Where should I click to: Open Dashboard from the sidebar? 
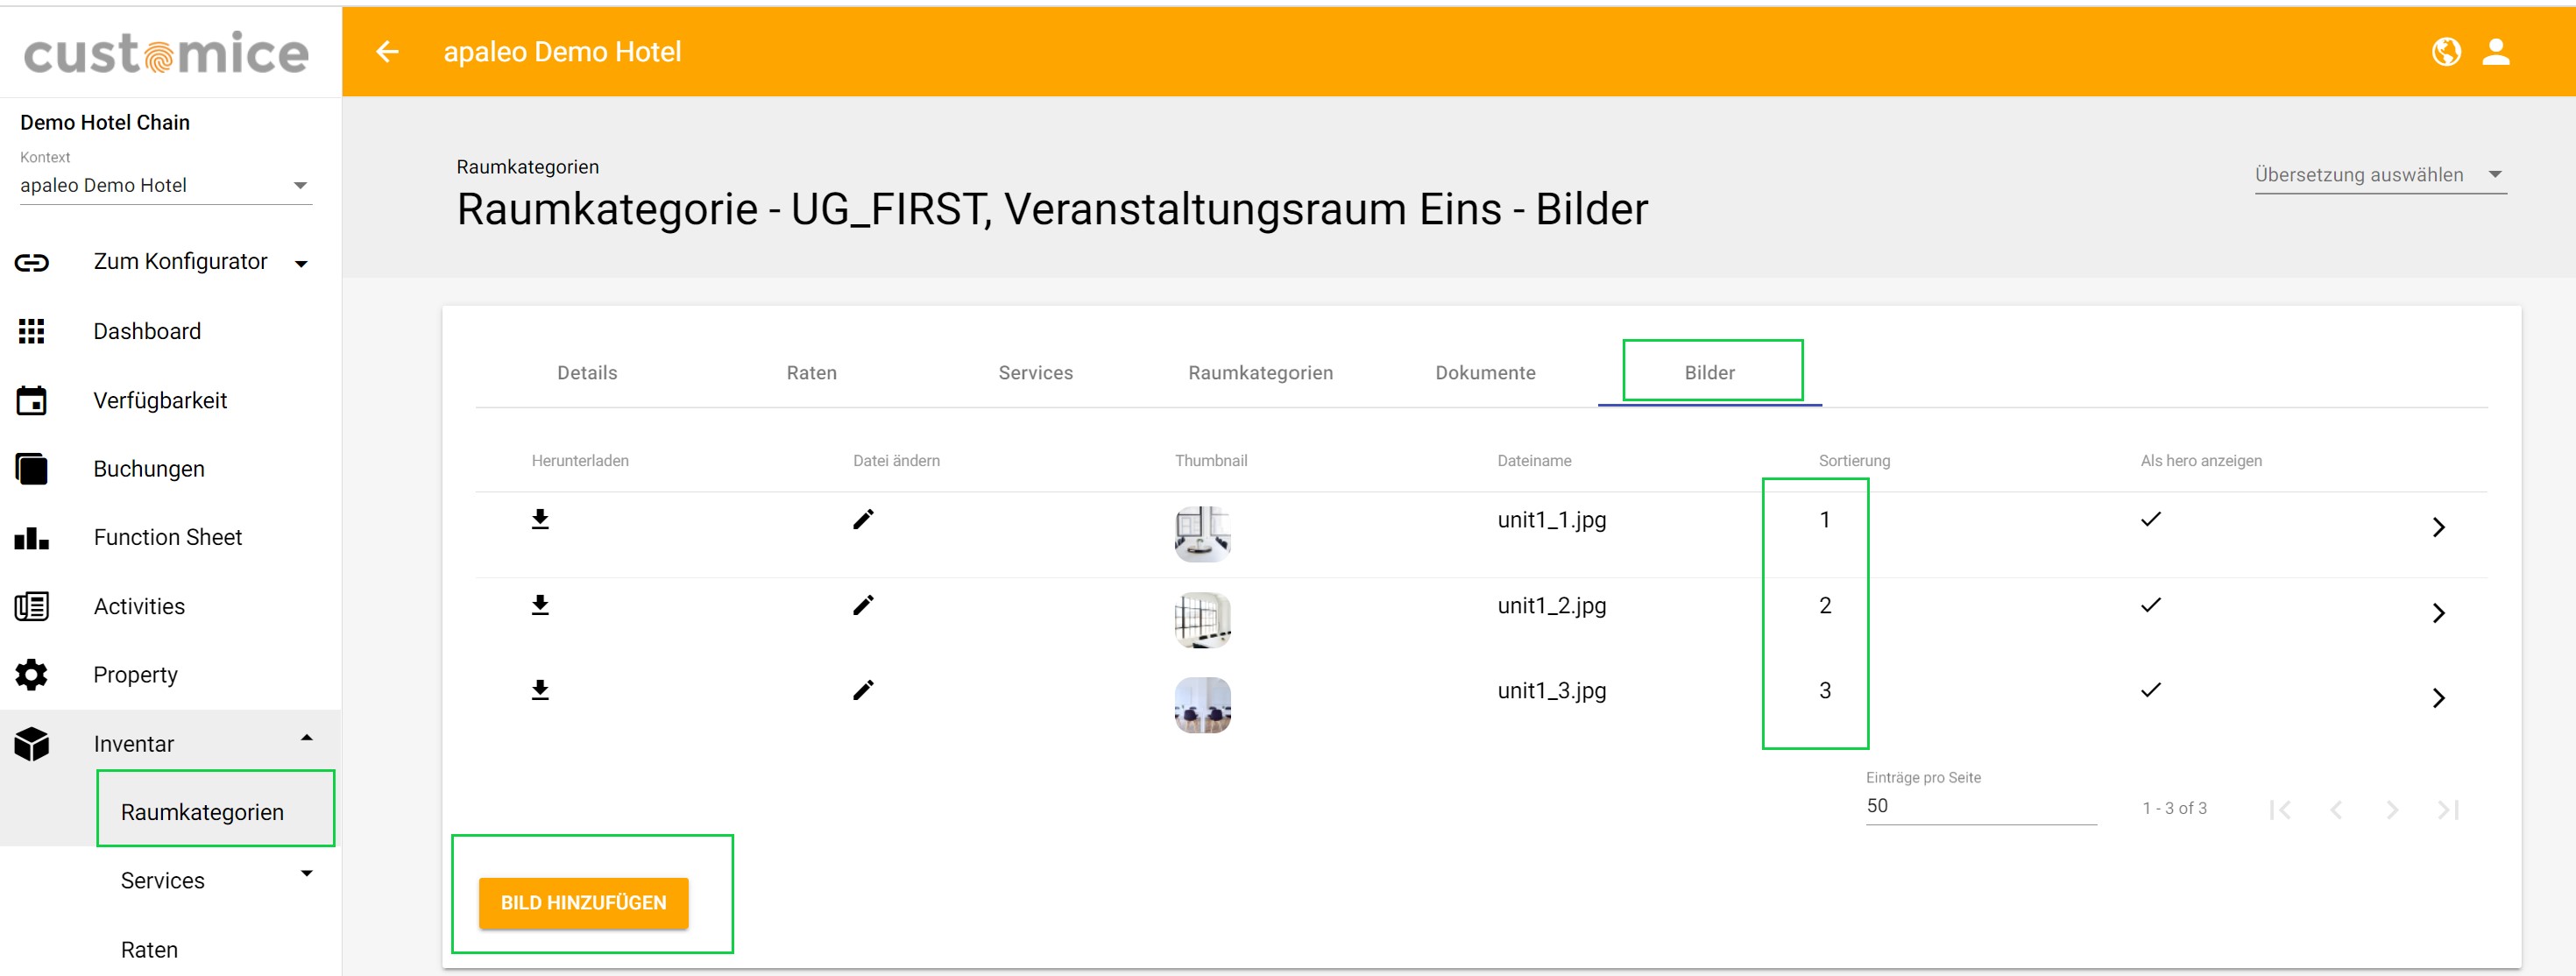coord(147,331)
